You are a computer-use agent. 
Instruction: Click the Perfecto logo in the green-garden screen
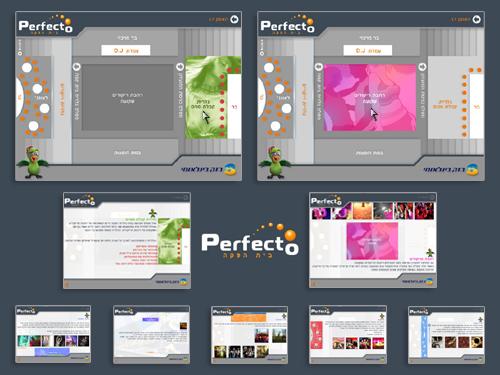45,24
